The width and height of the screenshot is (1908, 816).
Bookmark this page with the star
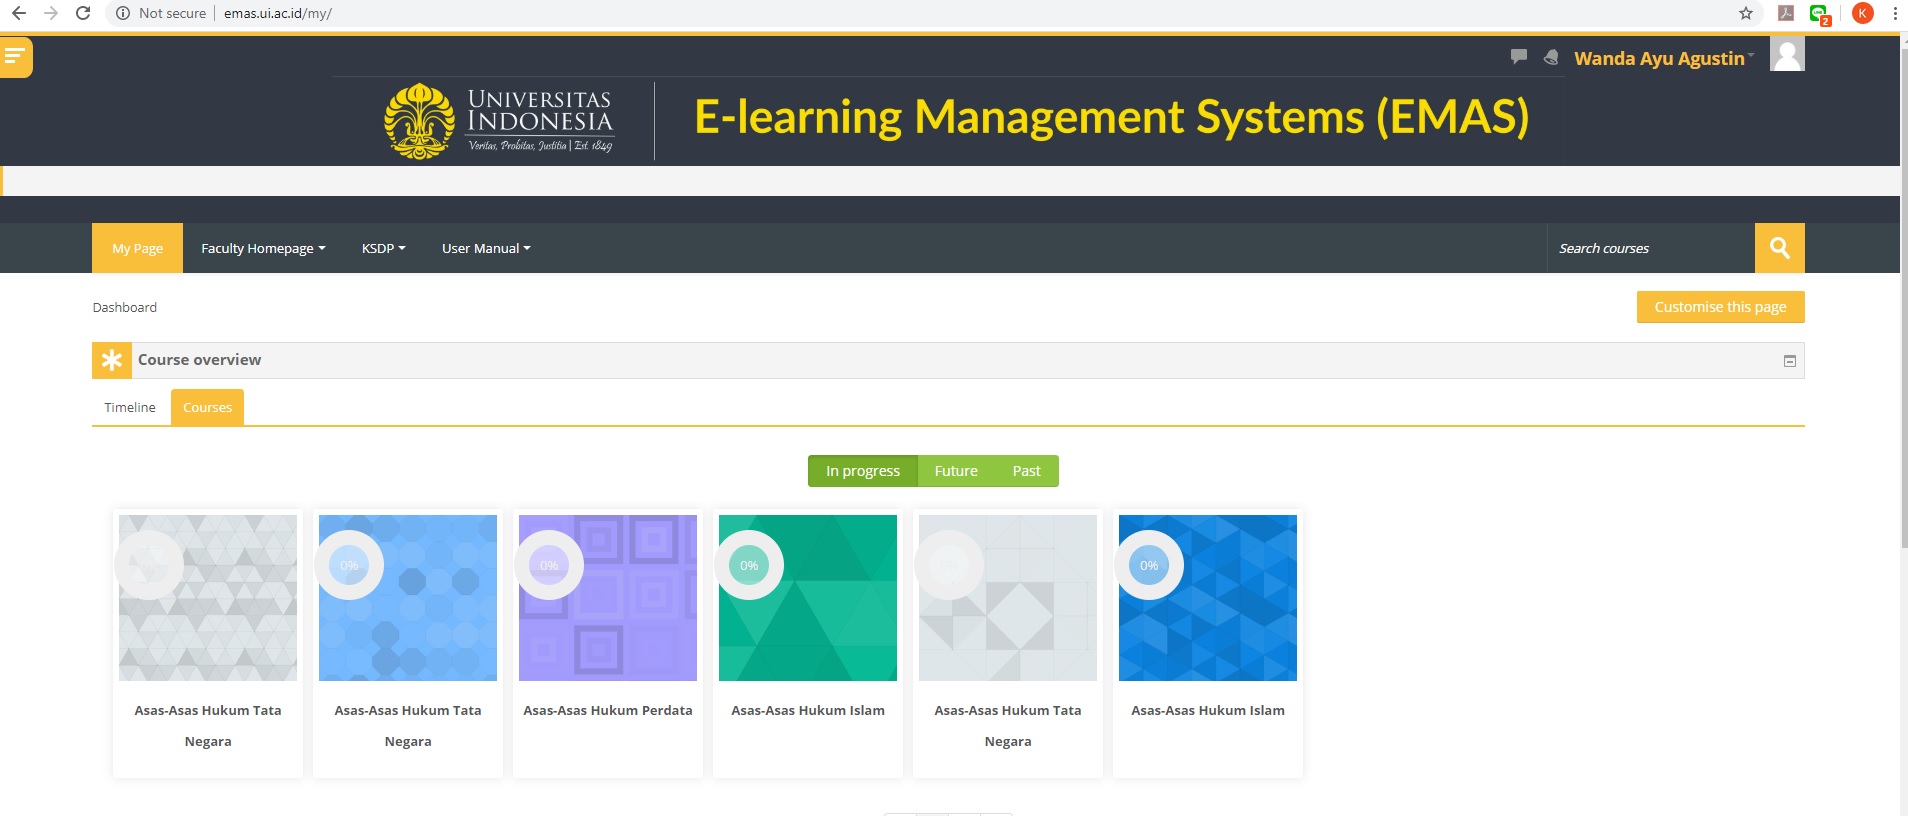click(x=1746, y=13)
